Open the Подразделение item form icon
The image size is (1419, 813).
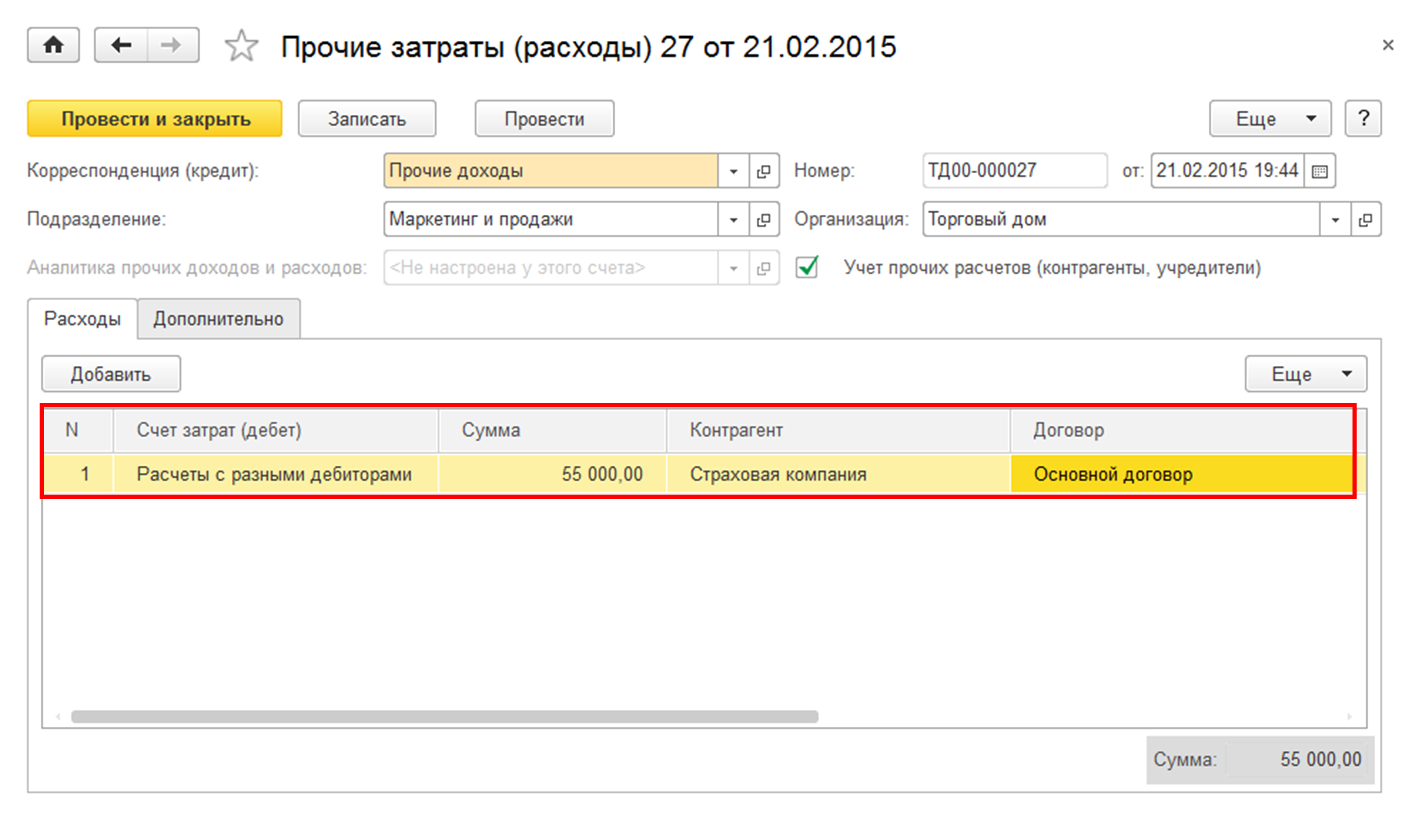click(764, 219)
